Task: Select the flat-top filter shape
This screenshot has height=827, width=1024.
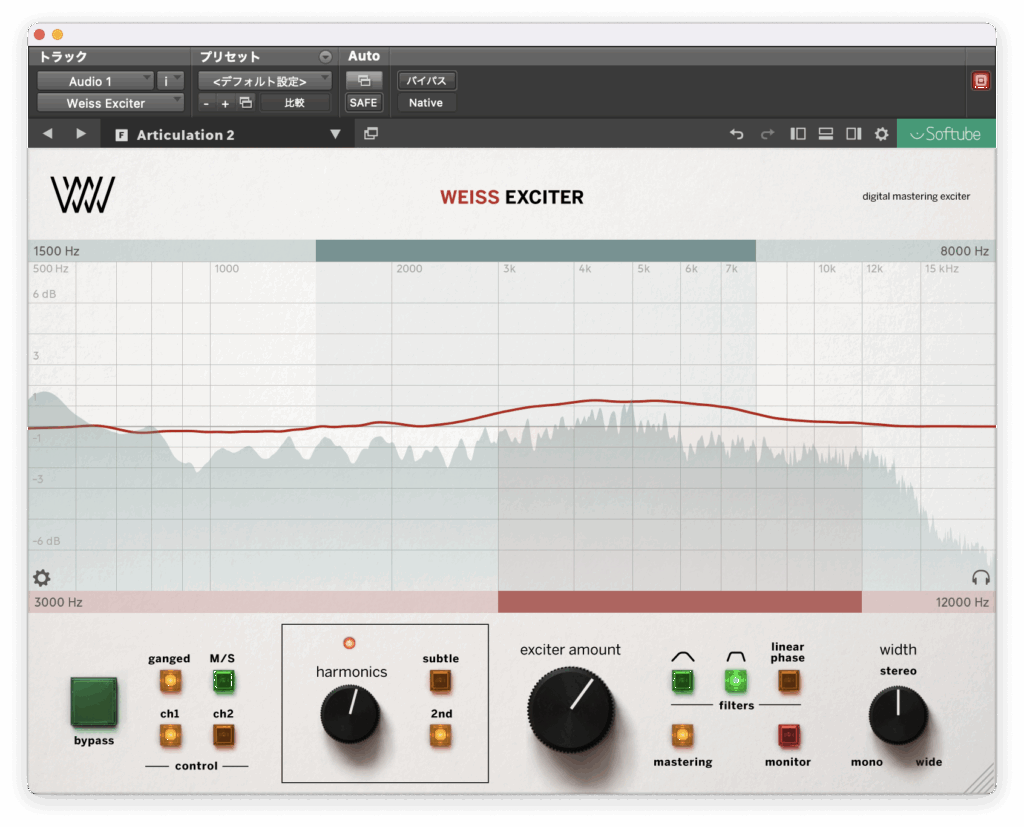Action: 735,681
